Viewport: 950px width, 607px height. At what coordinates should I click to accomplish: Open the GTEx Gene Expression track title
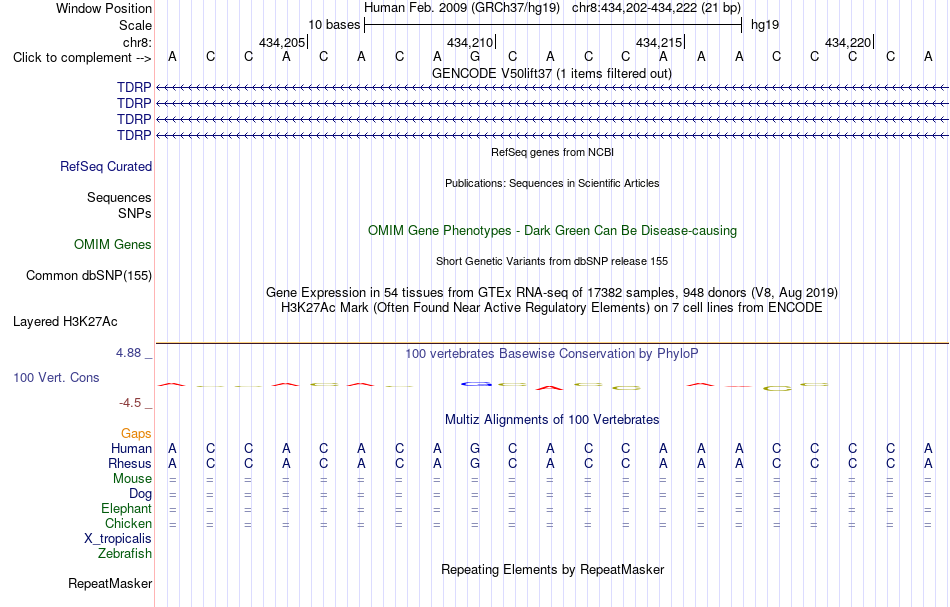point(552,293)
